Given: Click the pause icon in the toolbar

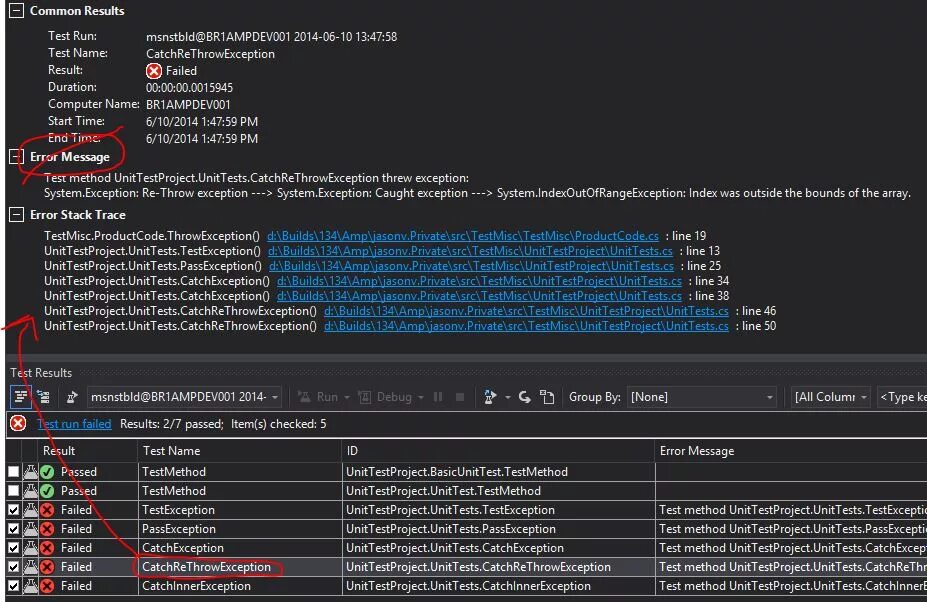Looking at the screenshot, I should tap(438, 397).
